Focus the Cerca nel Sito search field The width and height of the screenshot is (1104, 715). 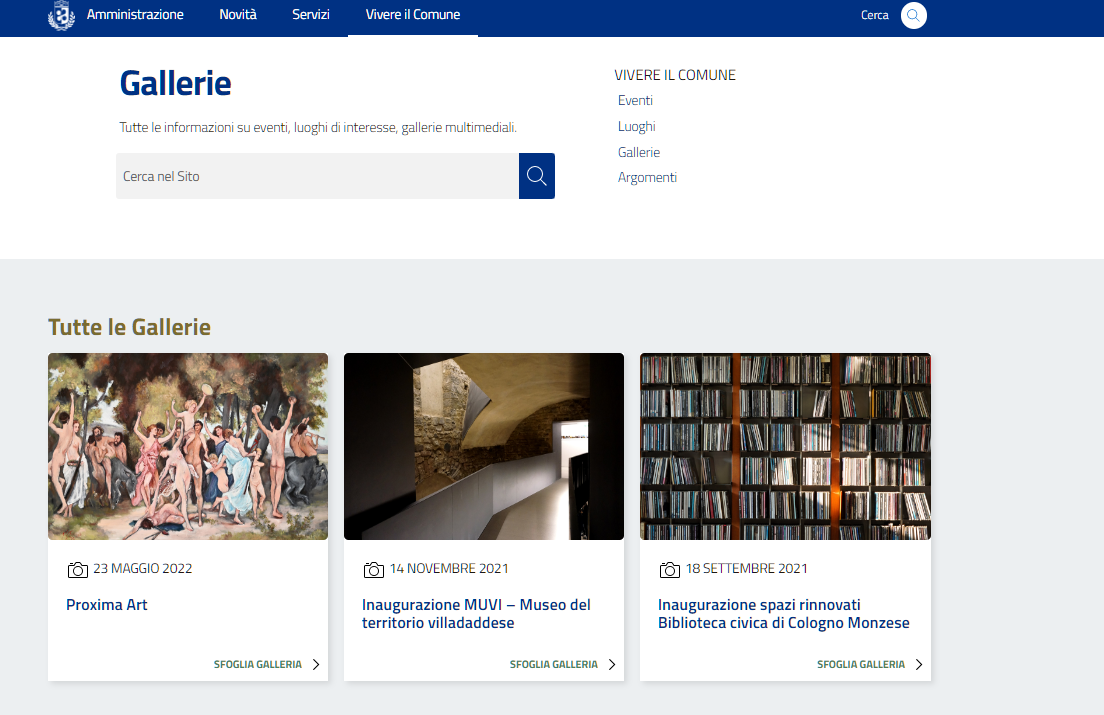click(x=317, y=176)
